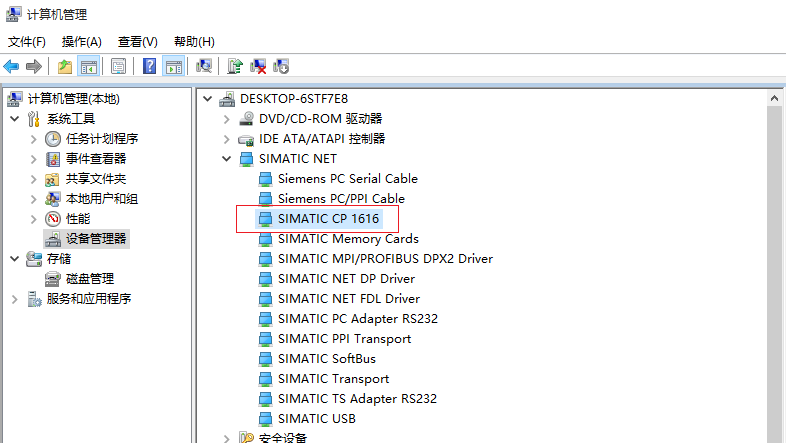Click the 性能 monitor icon
This screenshot has height=443, width=786.
click(x=53, y=219)
